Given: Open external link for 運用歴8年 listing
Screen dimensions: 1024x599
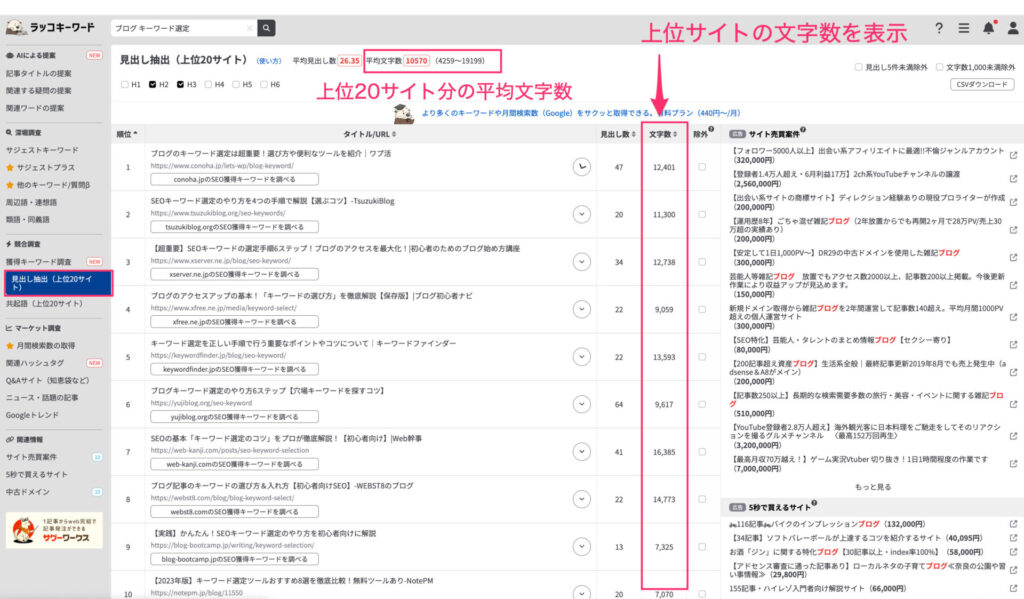Looking at the screenshot, I should pos(1013,230).
